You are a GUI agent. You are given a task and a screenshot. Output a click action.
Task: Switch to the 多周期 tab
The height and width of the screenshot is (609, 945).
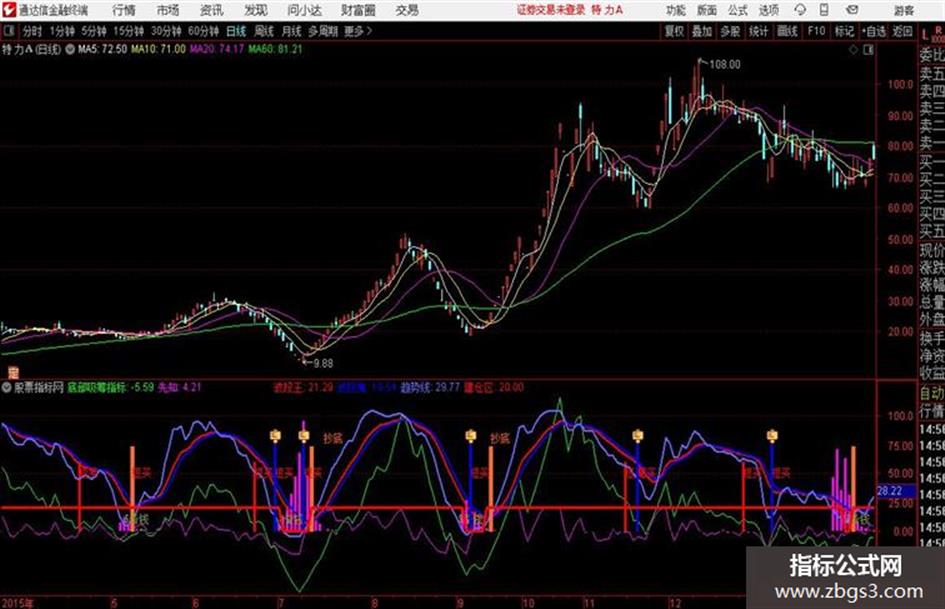coord(323,31)
